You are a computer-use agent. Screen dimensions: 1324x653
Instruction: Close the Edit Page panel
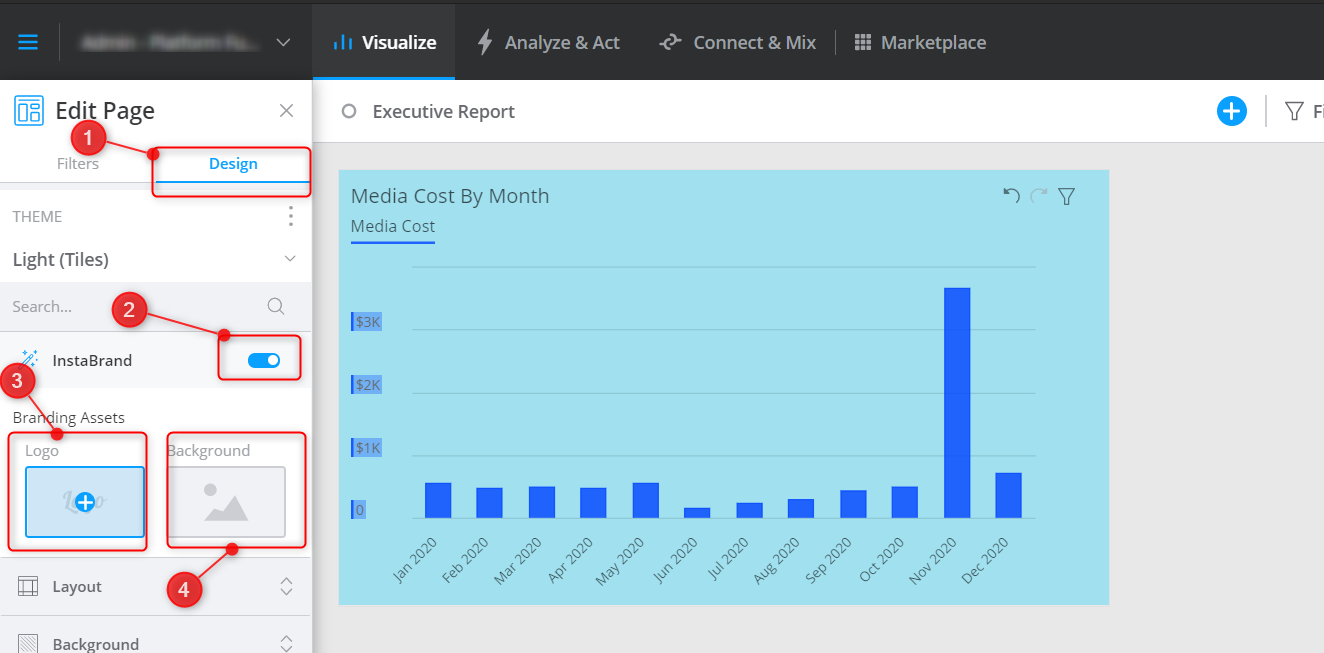point(286,110)
